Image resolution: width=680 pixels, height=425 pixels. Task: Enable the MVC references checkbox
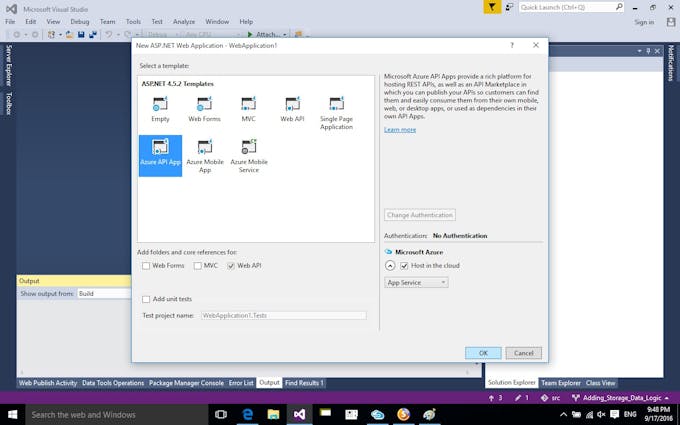pyautogui.click(x=198, y=266)
